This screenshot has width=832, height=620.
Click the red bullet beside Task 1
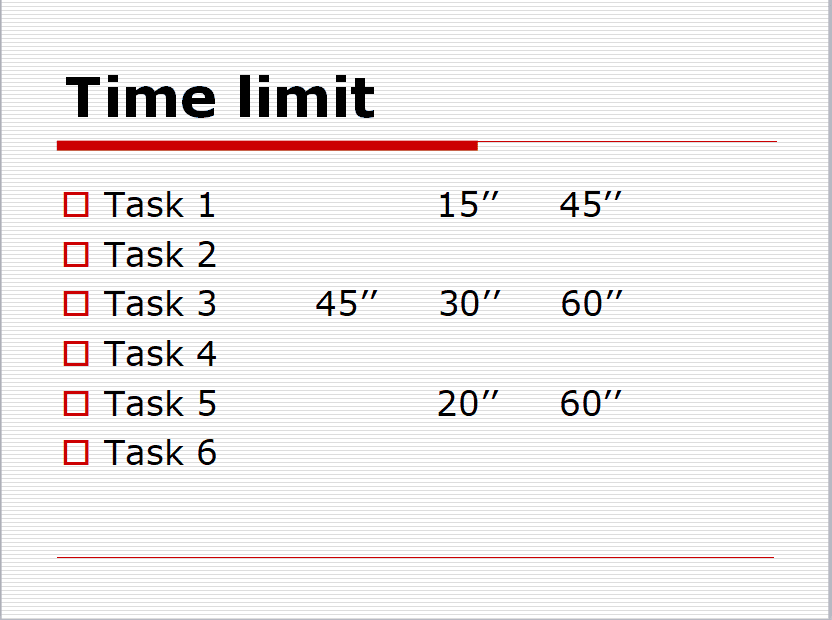pyautogui.click(x=76, y=205)
